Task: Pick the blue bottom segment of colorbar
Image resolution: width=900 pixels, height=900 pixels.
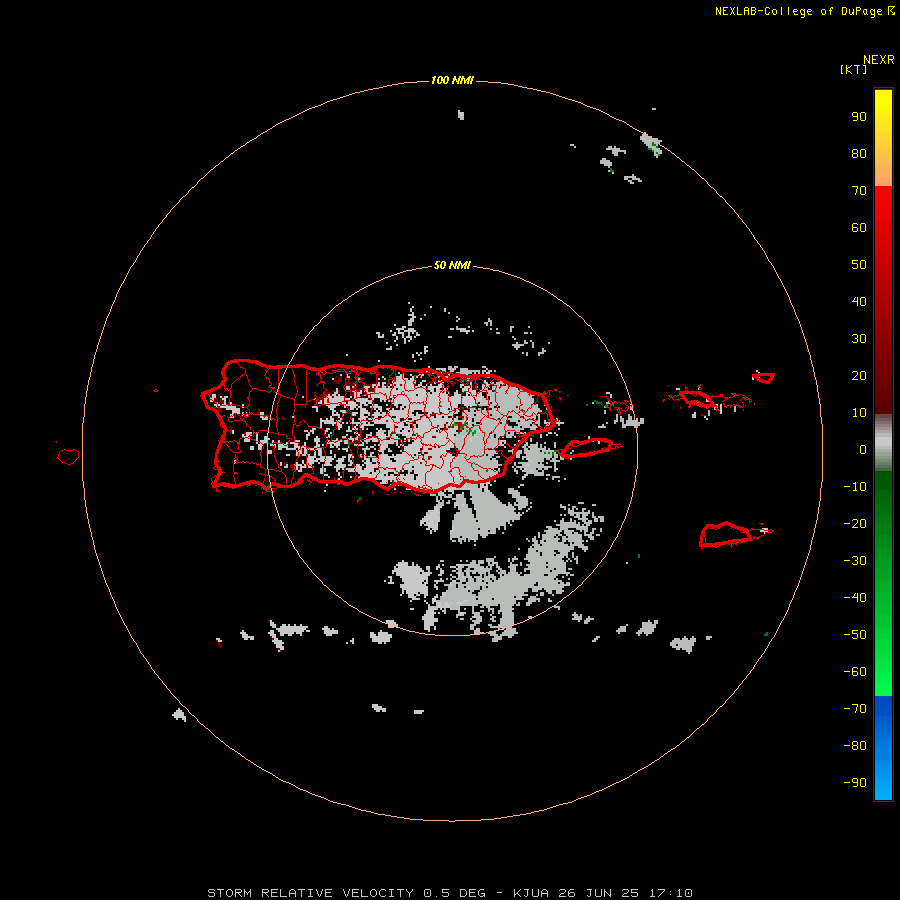Action: click(883, 748)
